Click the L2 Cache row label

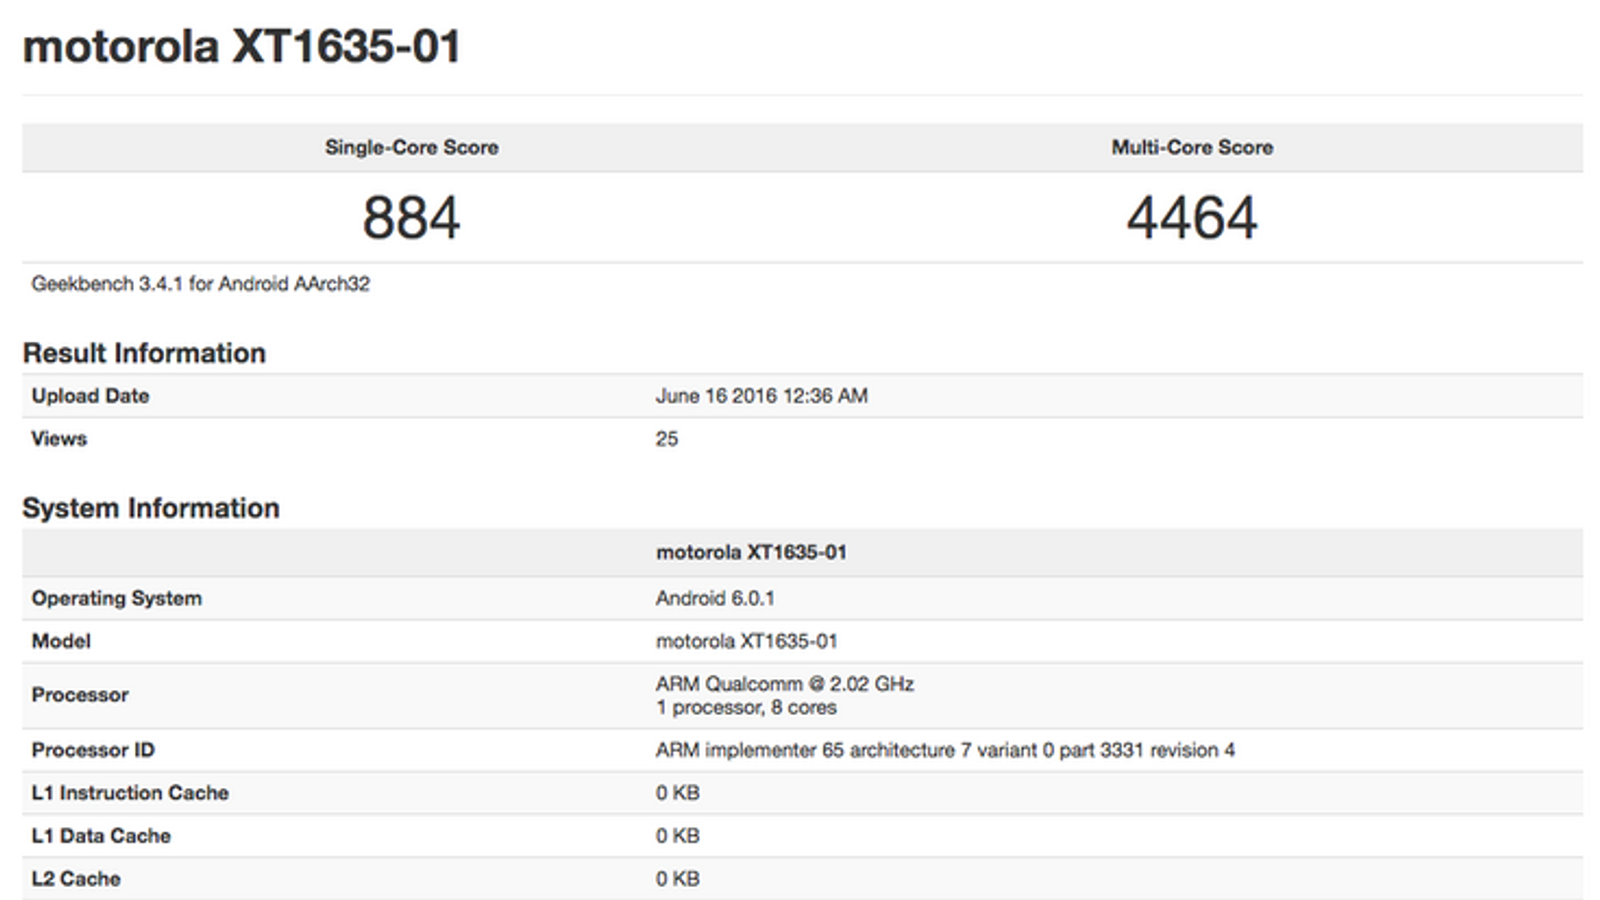pos(76,879)
